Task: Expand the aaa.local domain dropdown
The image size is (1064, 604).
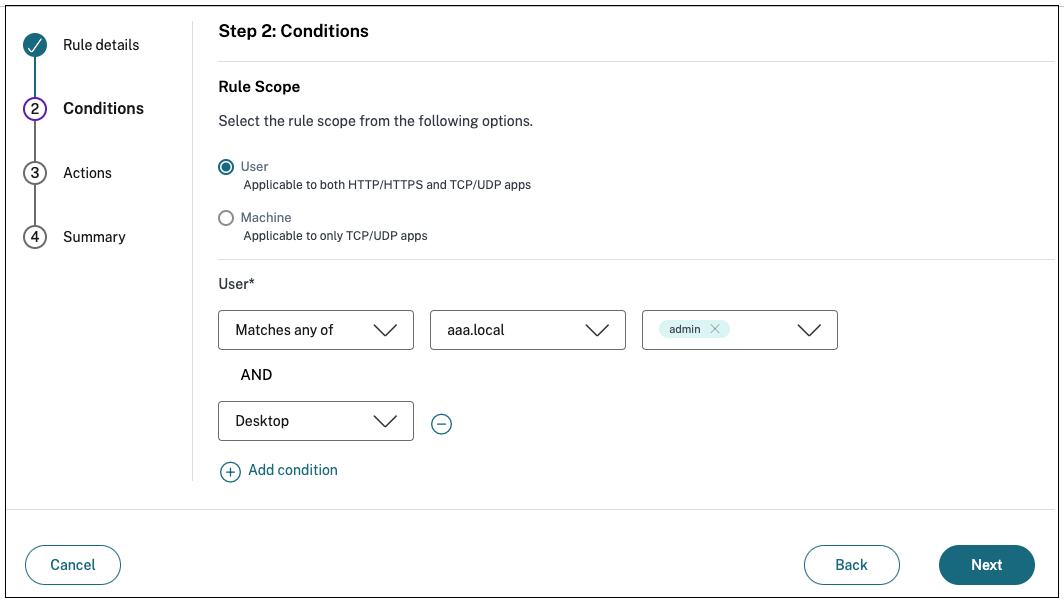Action: click(527, 330)
